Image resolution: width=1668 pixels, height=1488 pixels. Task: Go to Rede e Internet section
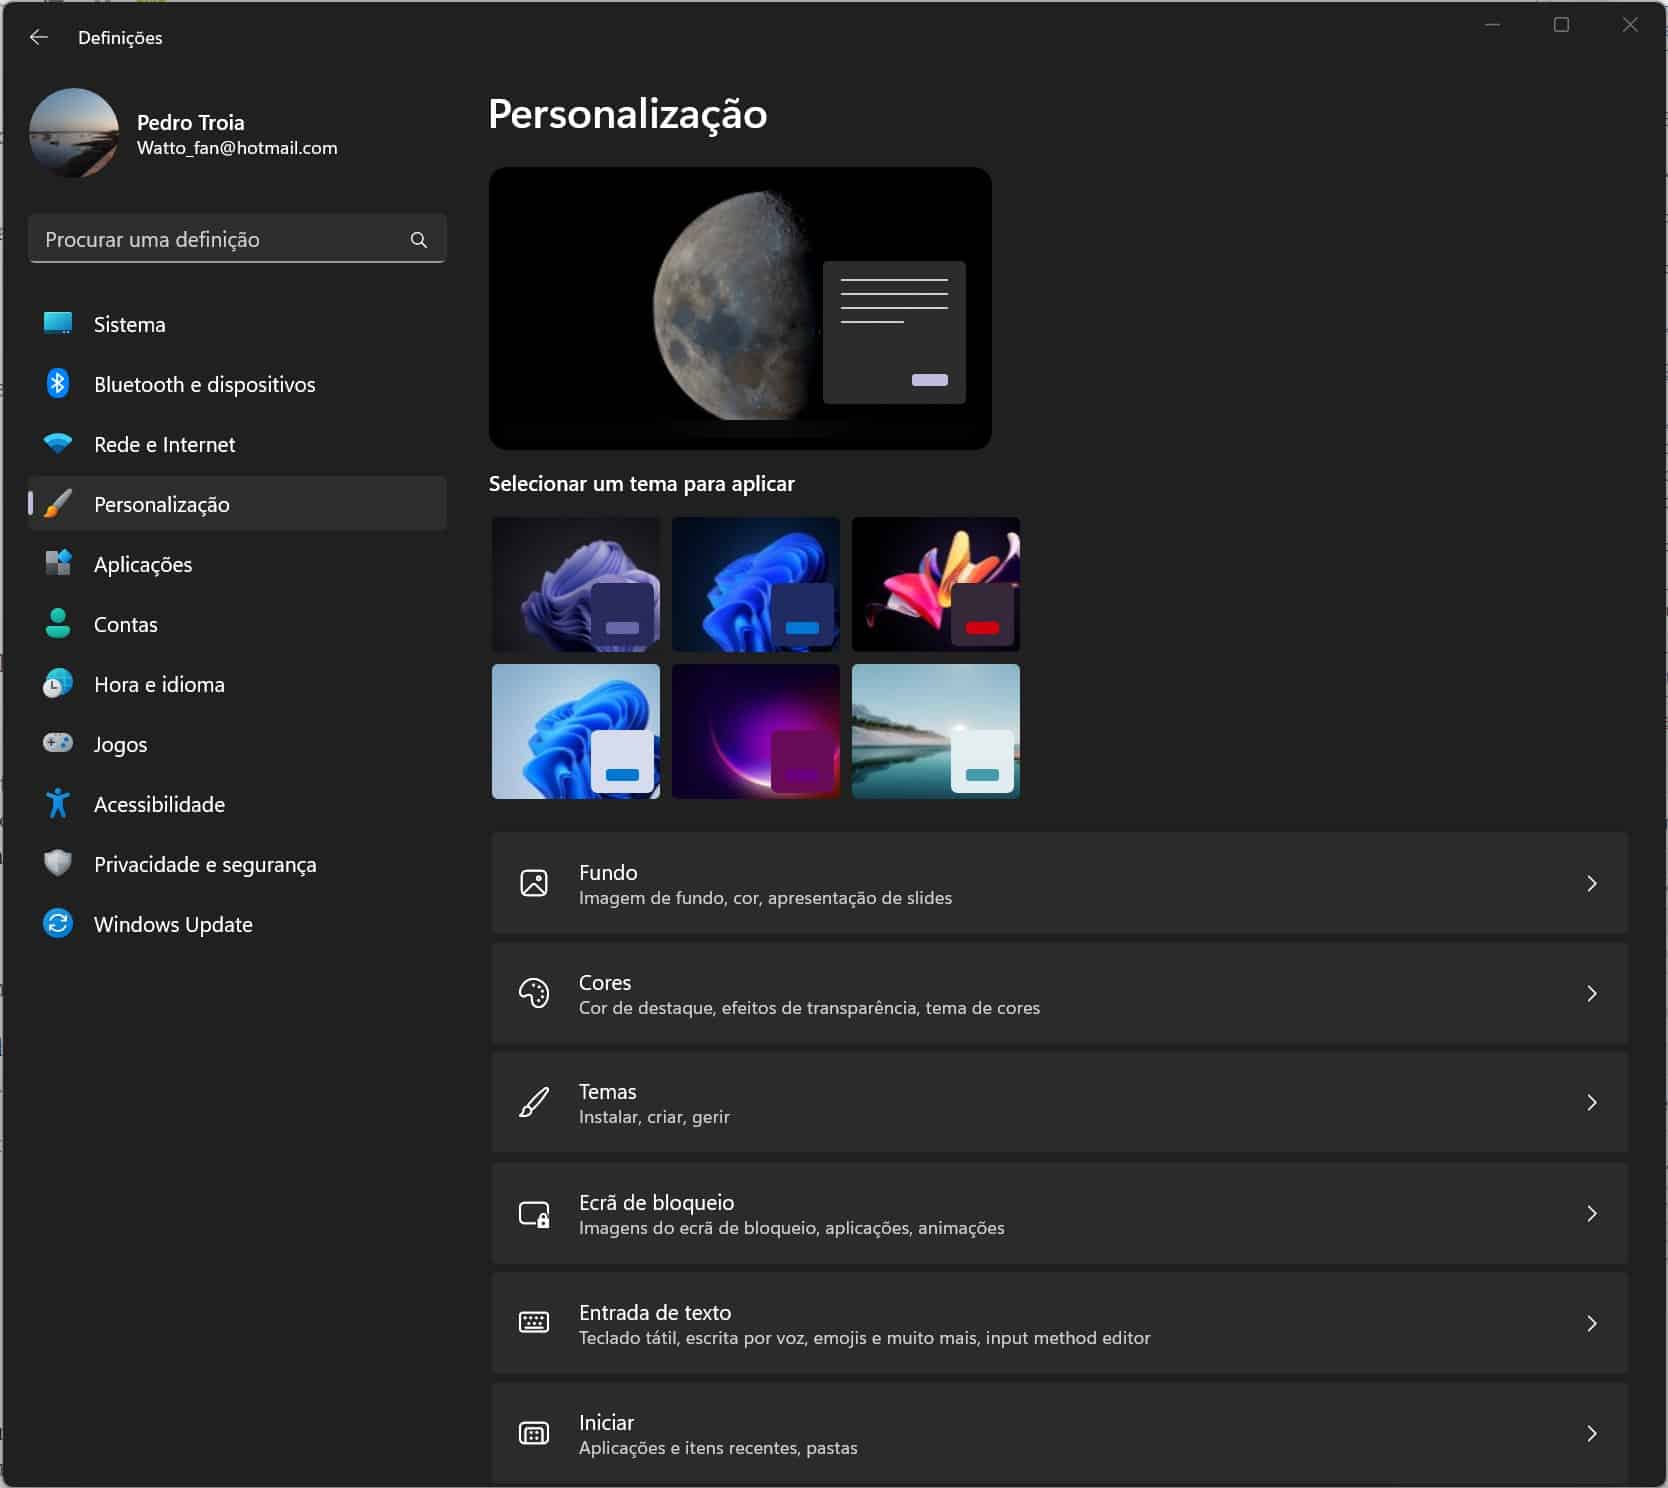point(164,445)
